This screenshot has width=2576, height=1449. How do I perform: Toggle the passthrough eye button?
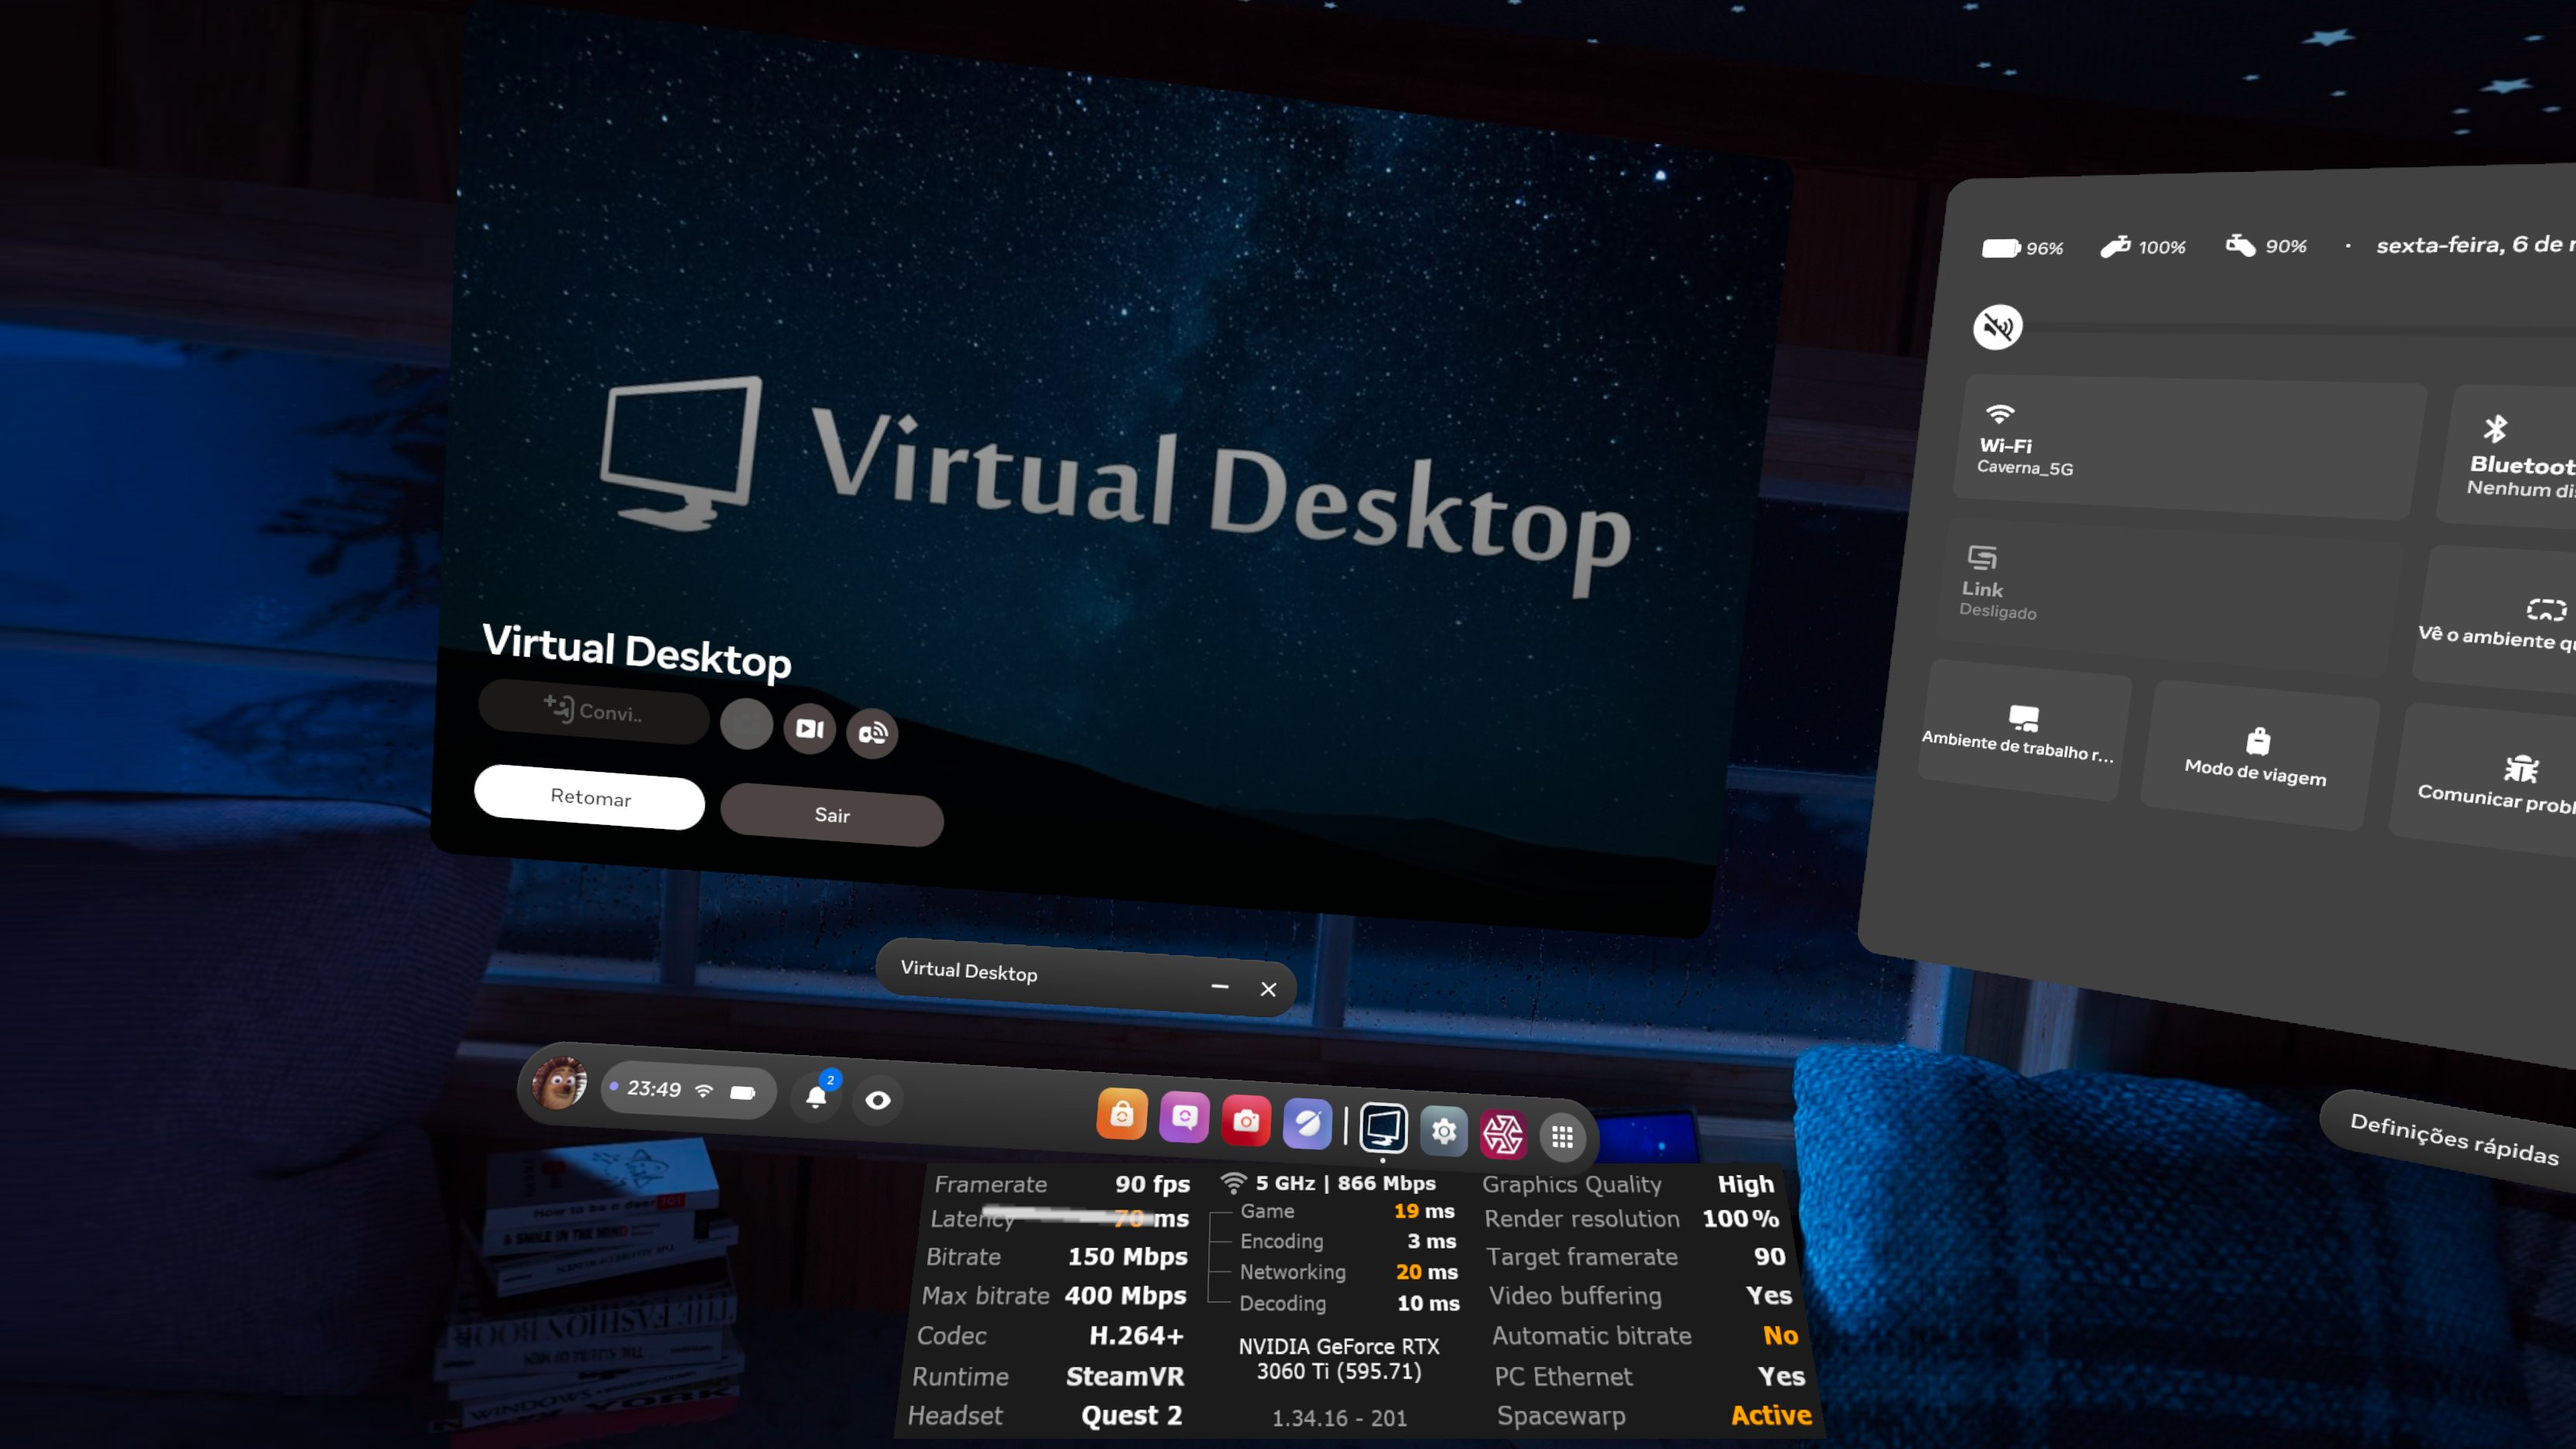tap(878, 1100)
